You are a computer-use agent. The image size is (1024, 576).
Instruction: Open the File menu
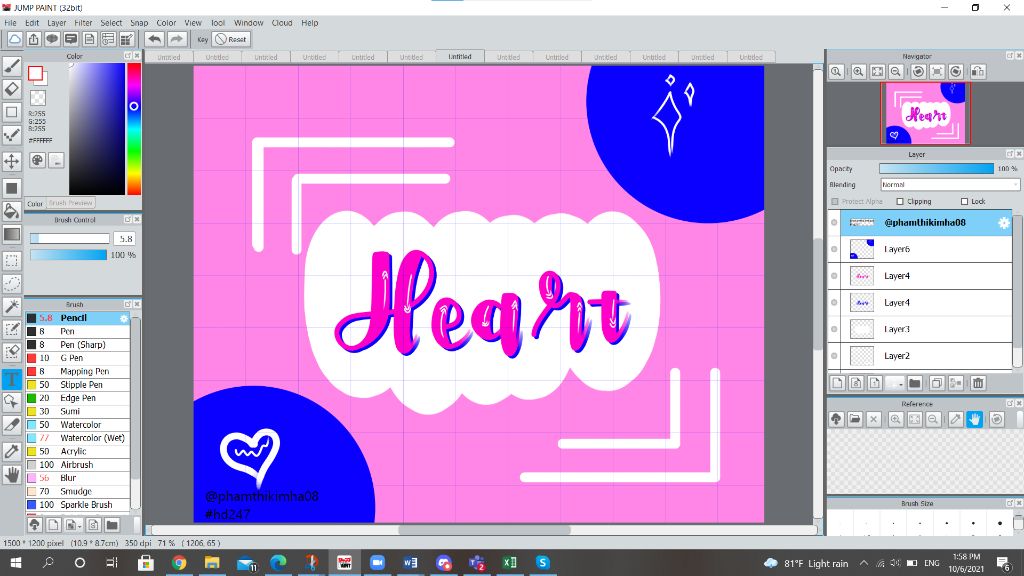(x=10, y=23)
